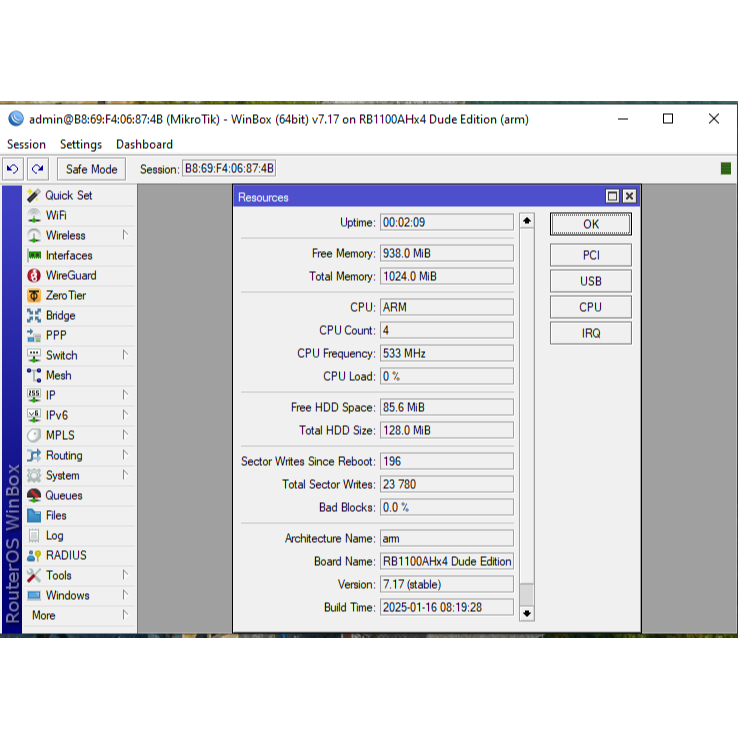Click the PCI button
Image resolution: width=738 pixels, height=738 pixels.
click(590, 255)
